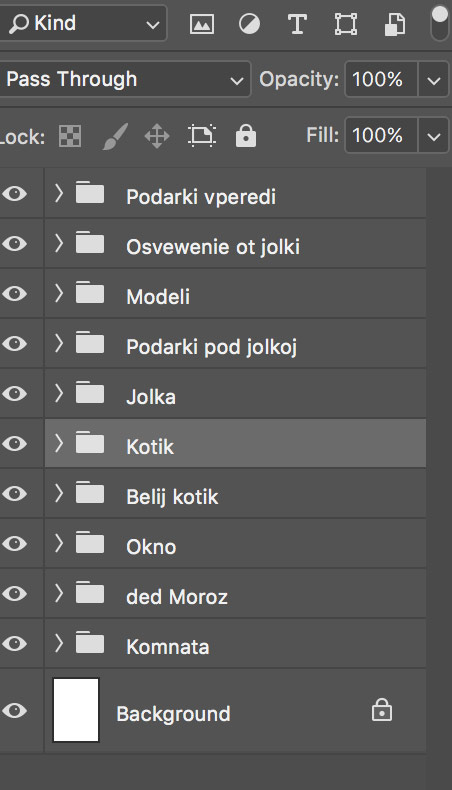
Task: Filter for shape layers icon
Action: pos(346,24)
